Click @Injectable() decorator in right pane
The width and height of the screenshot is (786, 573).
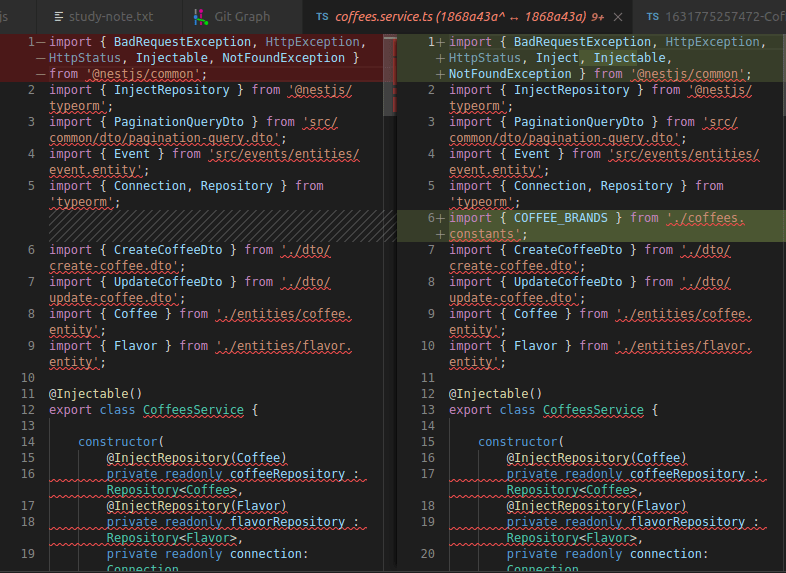[495, 394]
